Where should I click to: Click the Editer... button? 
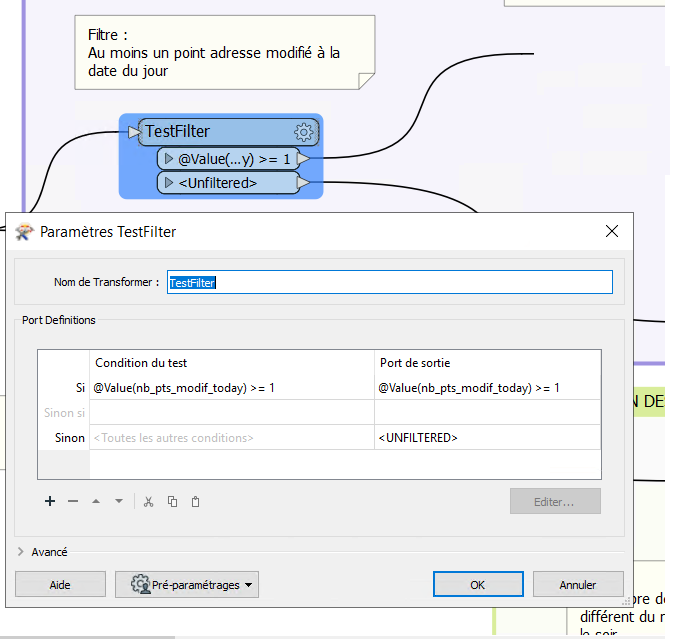click(x=555, y=501)
